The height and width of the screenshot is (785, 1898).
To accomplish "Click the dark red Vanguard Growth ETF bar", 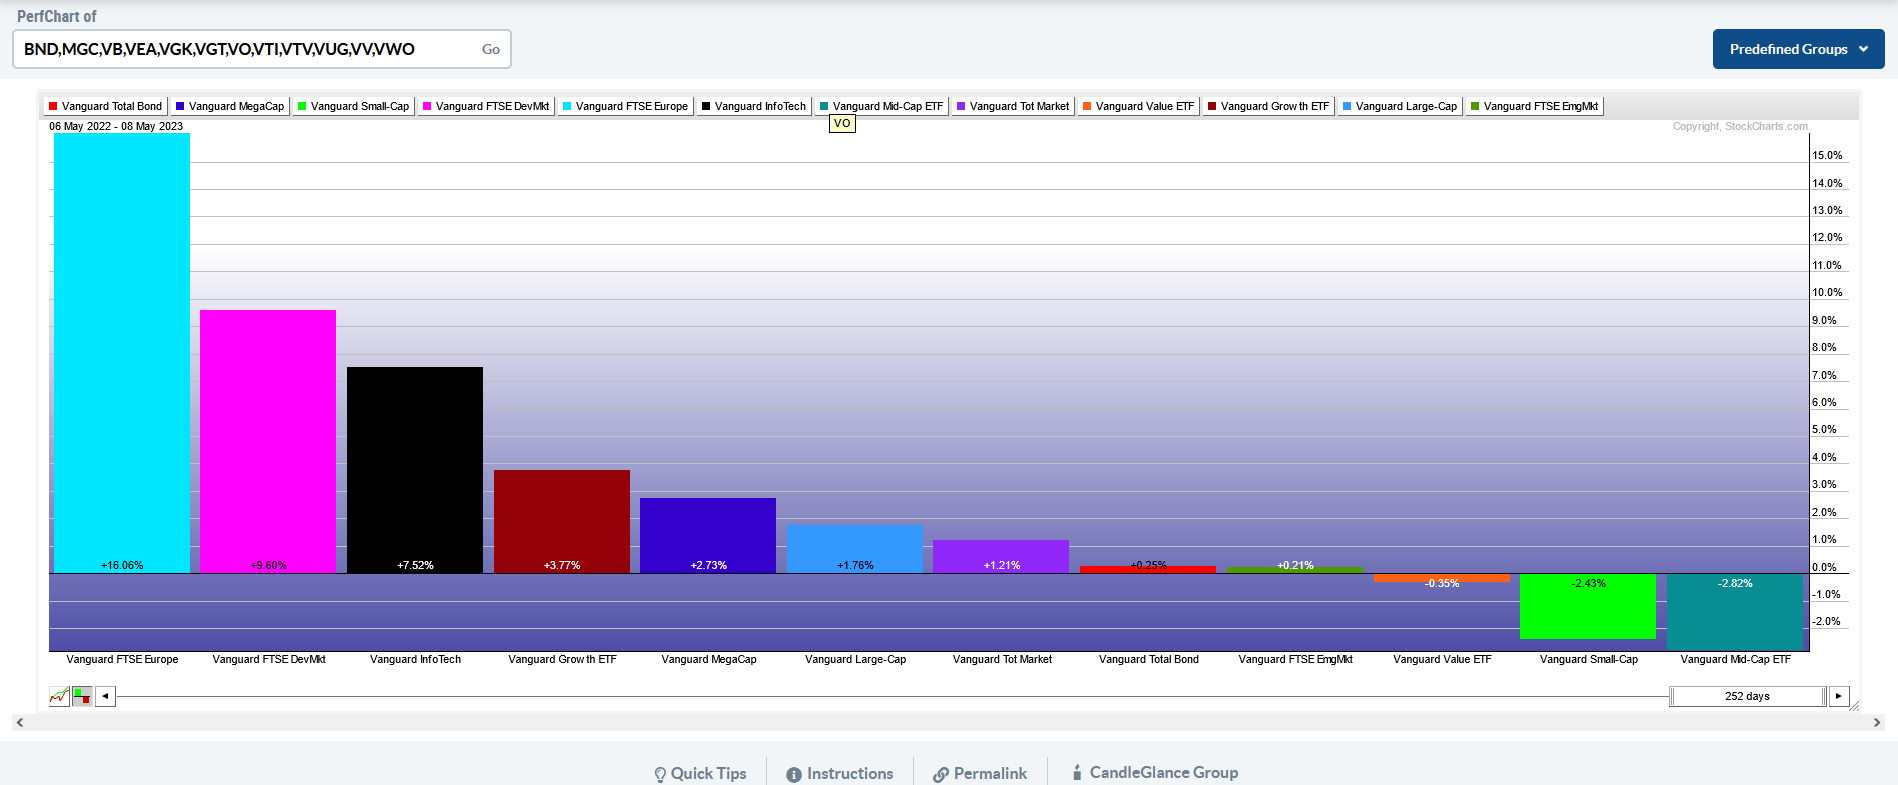I will pyautogui.click(x=562, y=521).
